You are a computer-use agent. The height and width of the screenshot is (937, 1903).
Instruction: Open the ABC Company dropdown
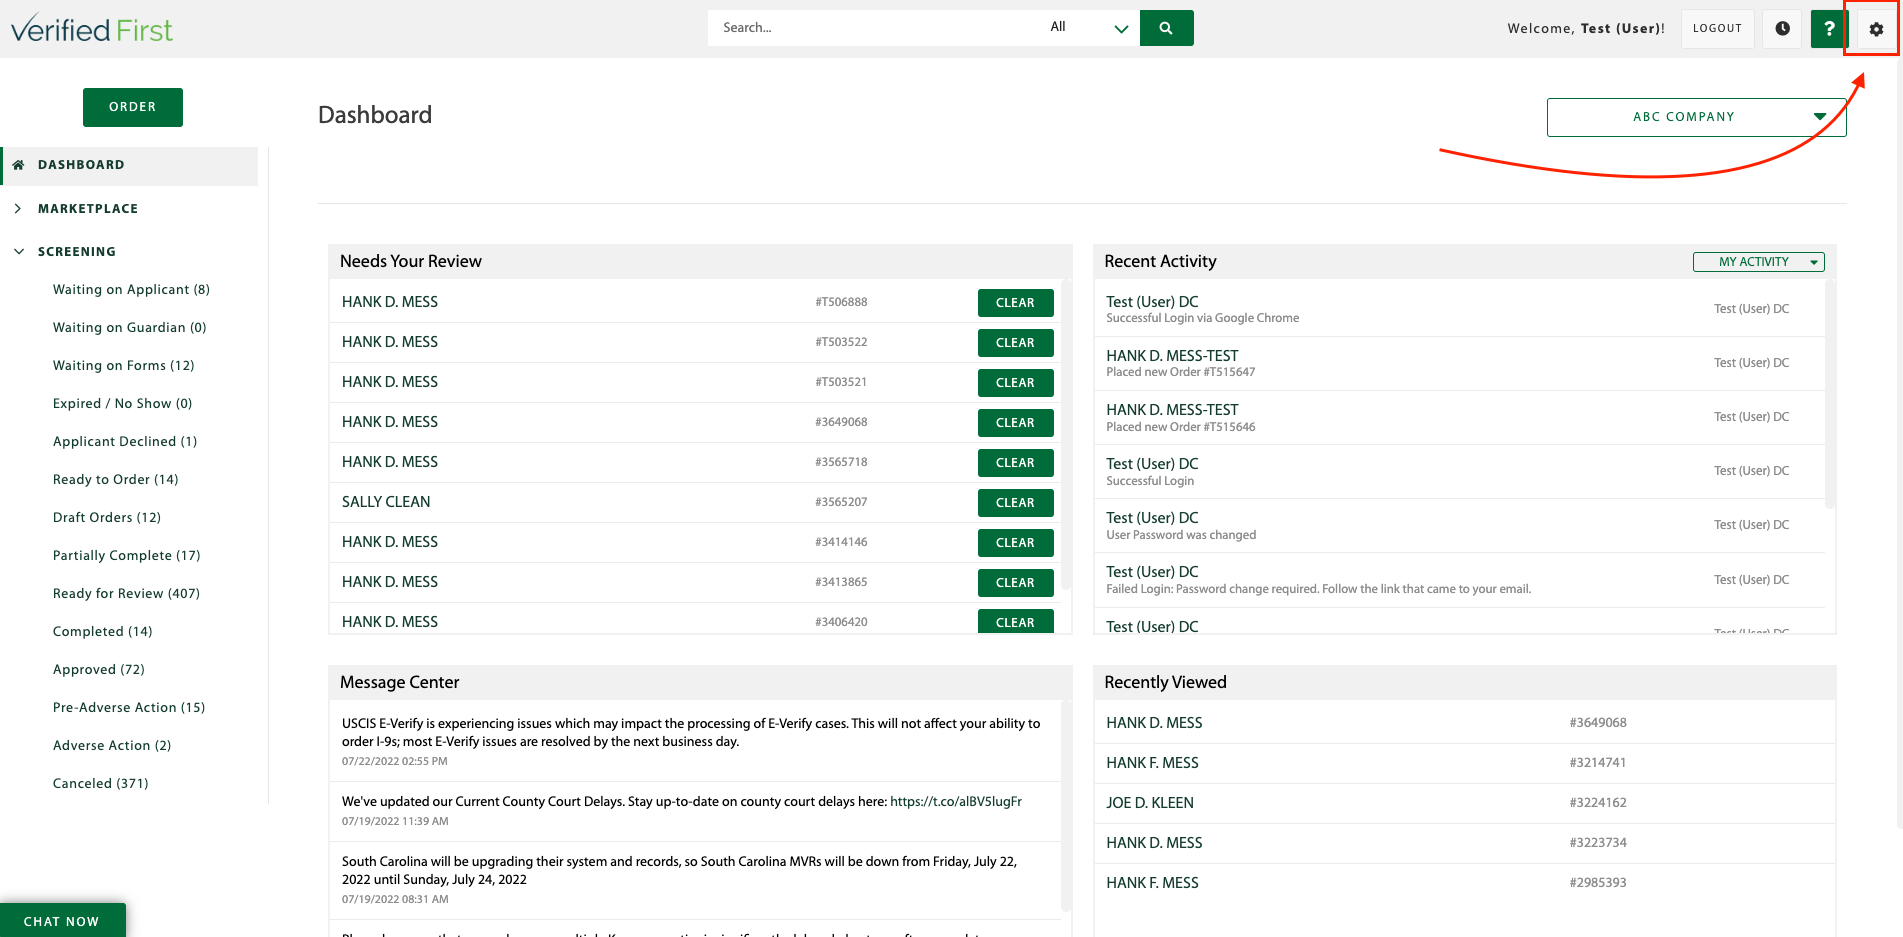1696,117
